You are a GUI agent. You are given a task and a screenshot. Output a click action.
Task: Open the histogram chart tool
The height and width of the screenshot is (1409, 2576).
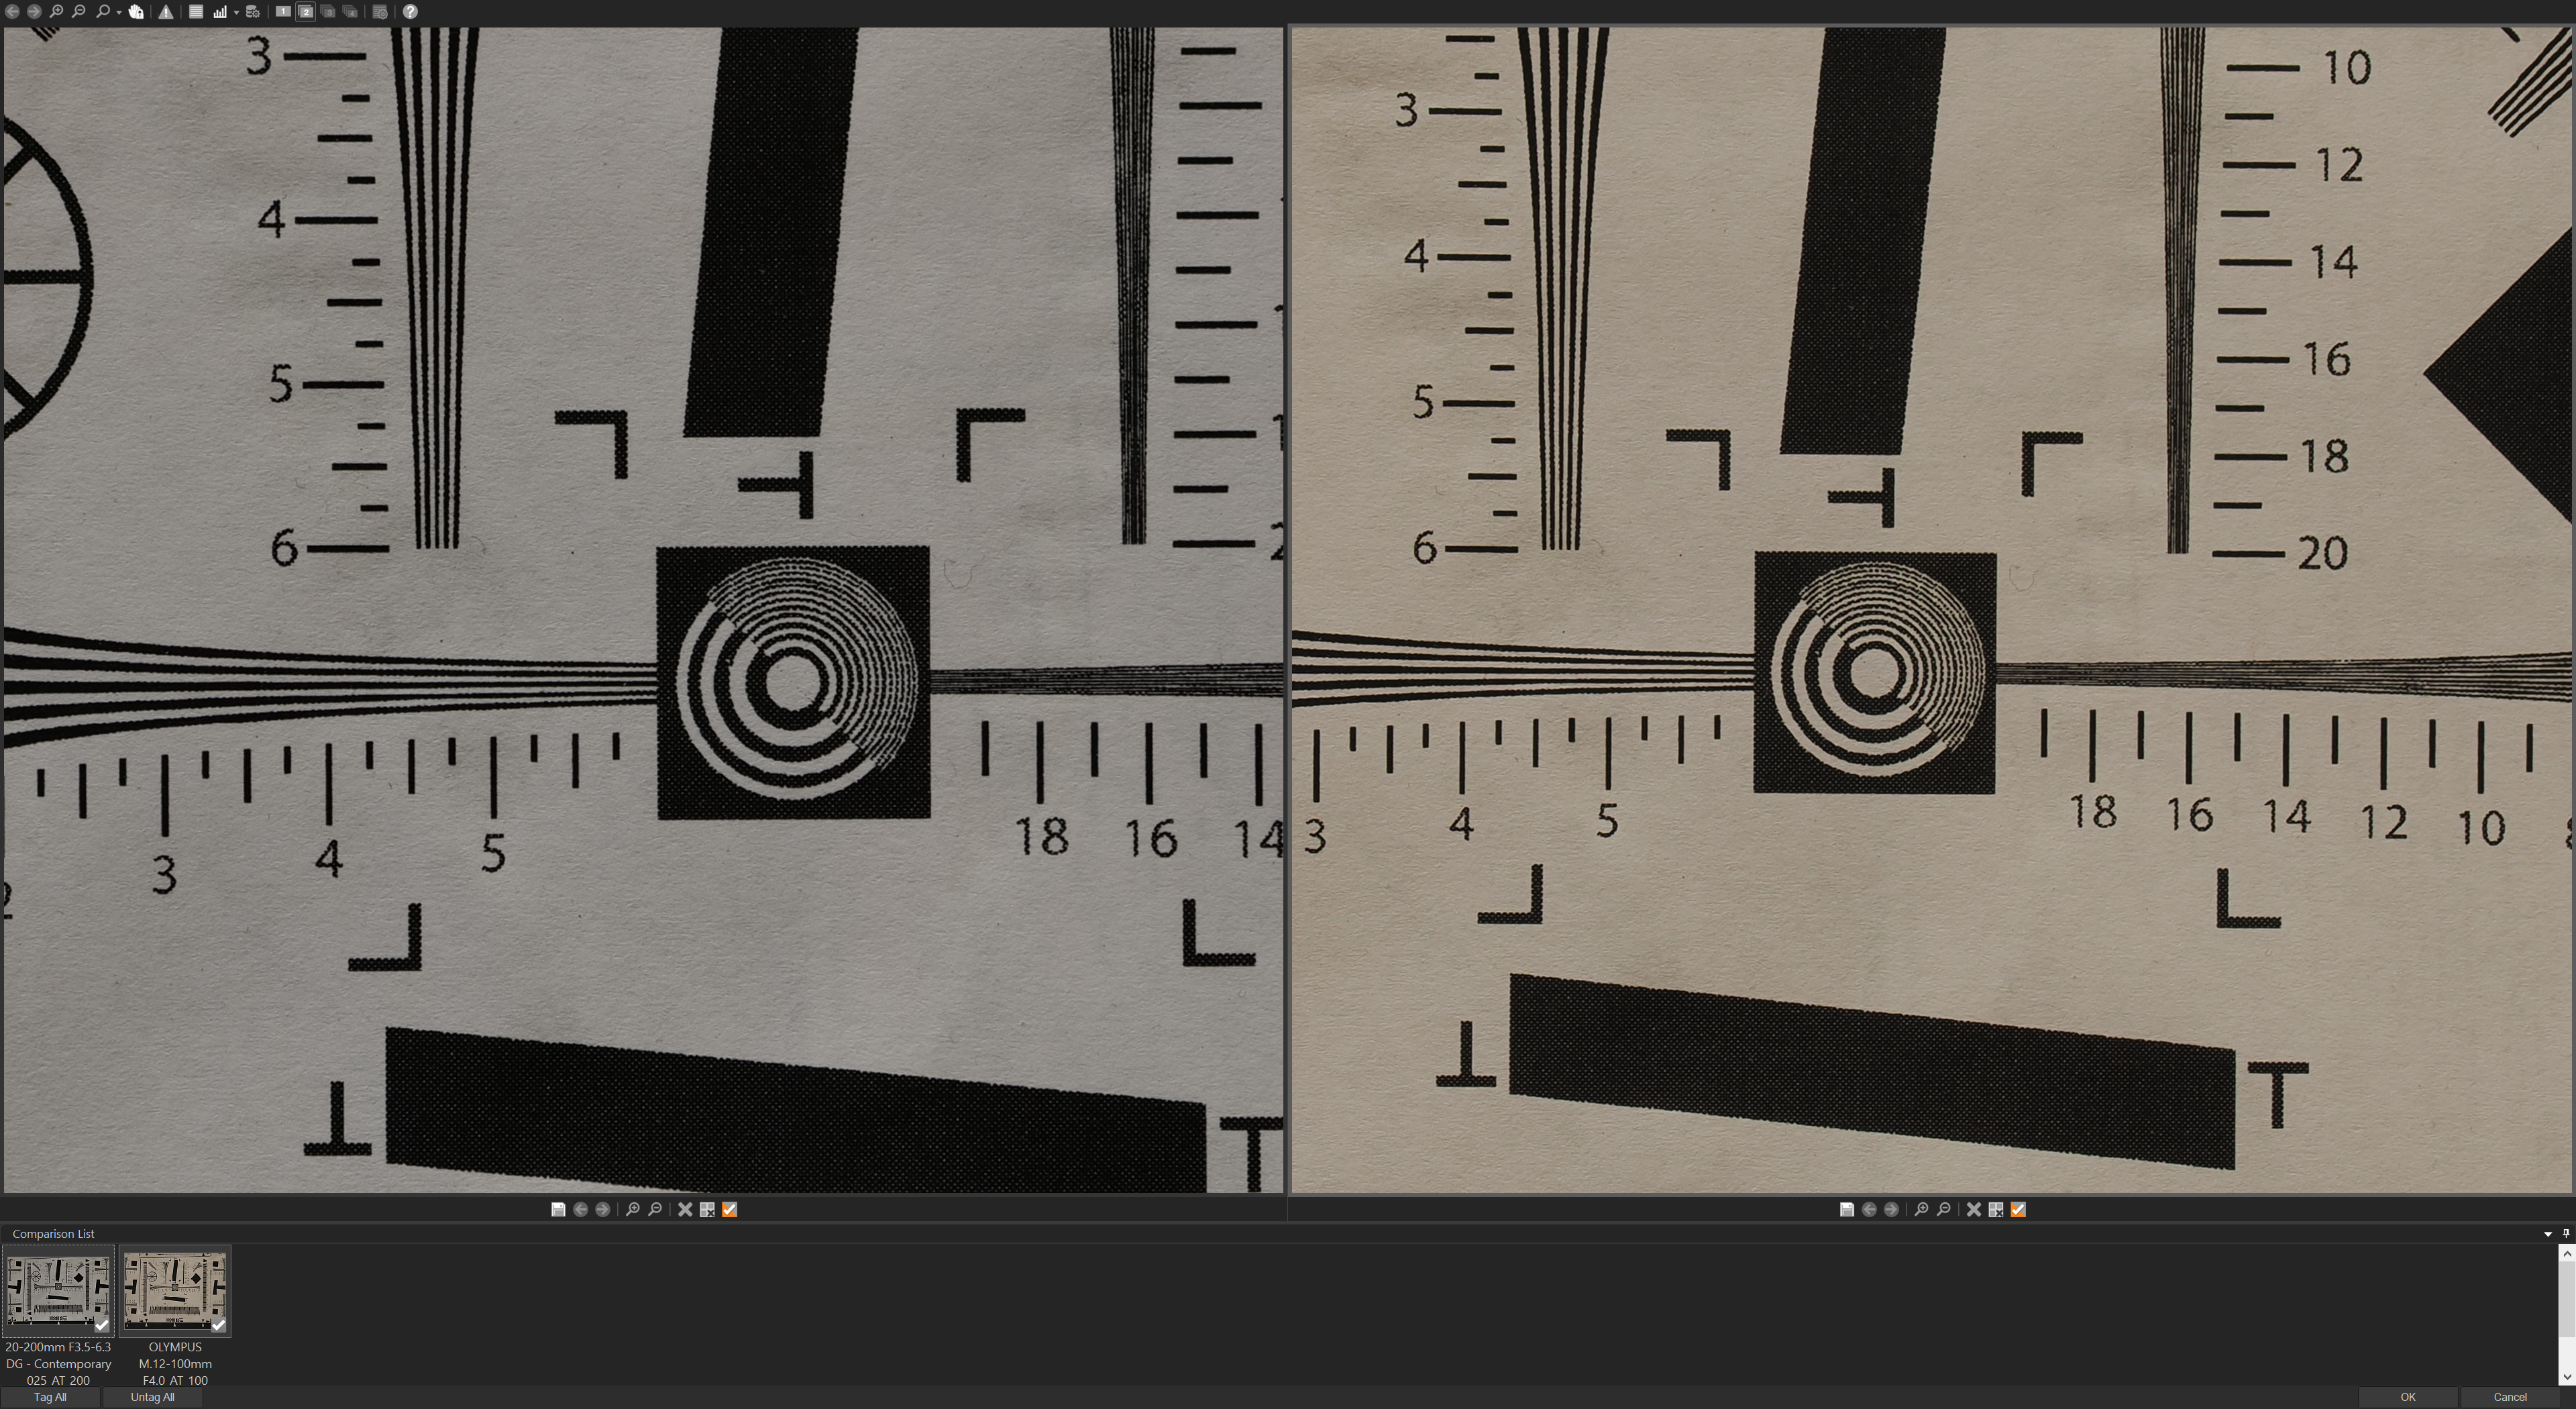219,12
